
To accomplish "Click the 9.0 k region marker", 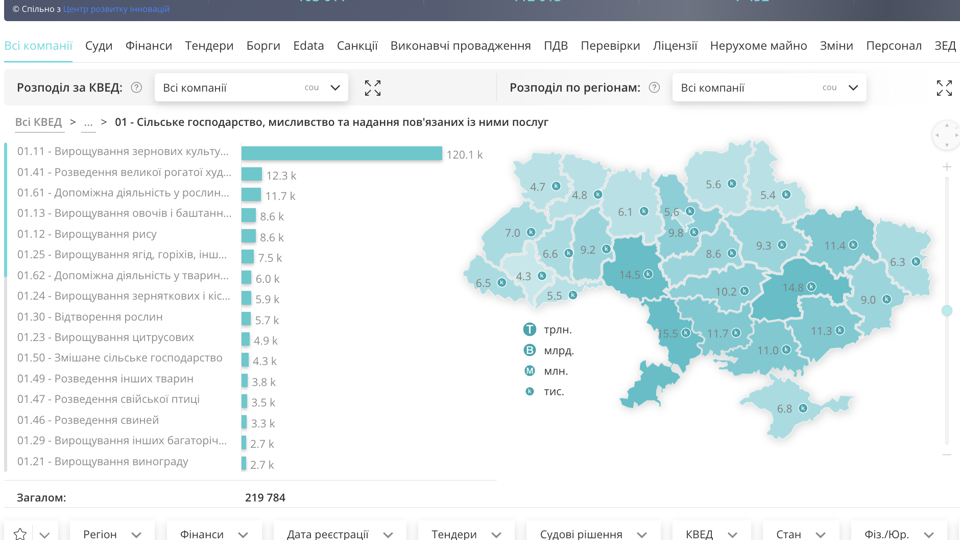I will 887,299.
